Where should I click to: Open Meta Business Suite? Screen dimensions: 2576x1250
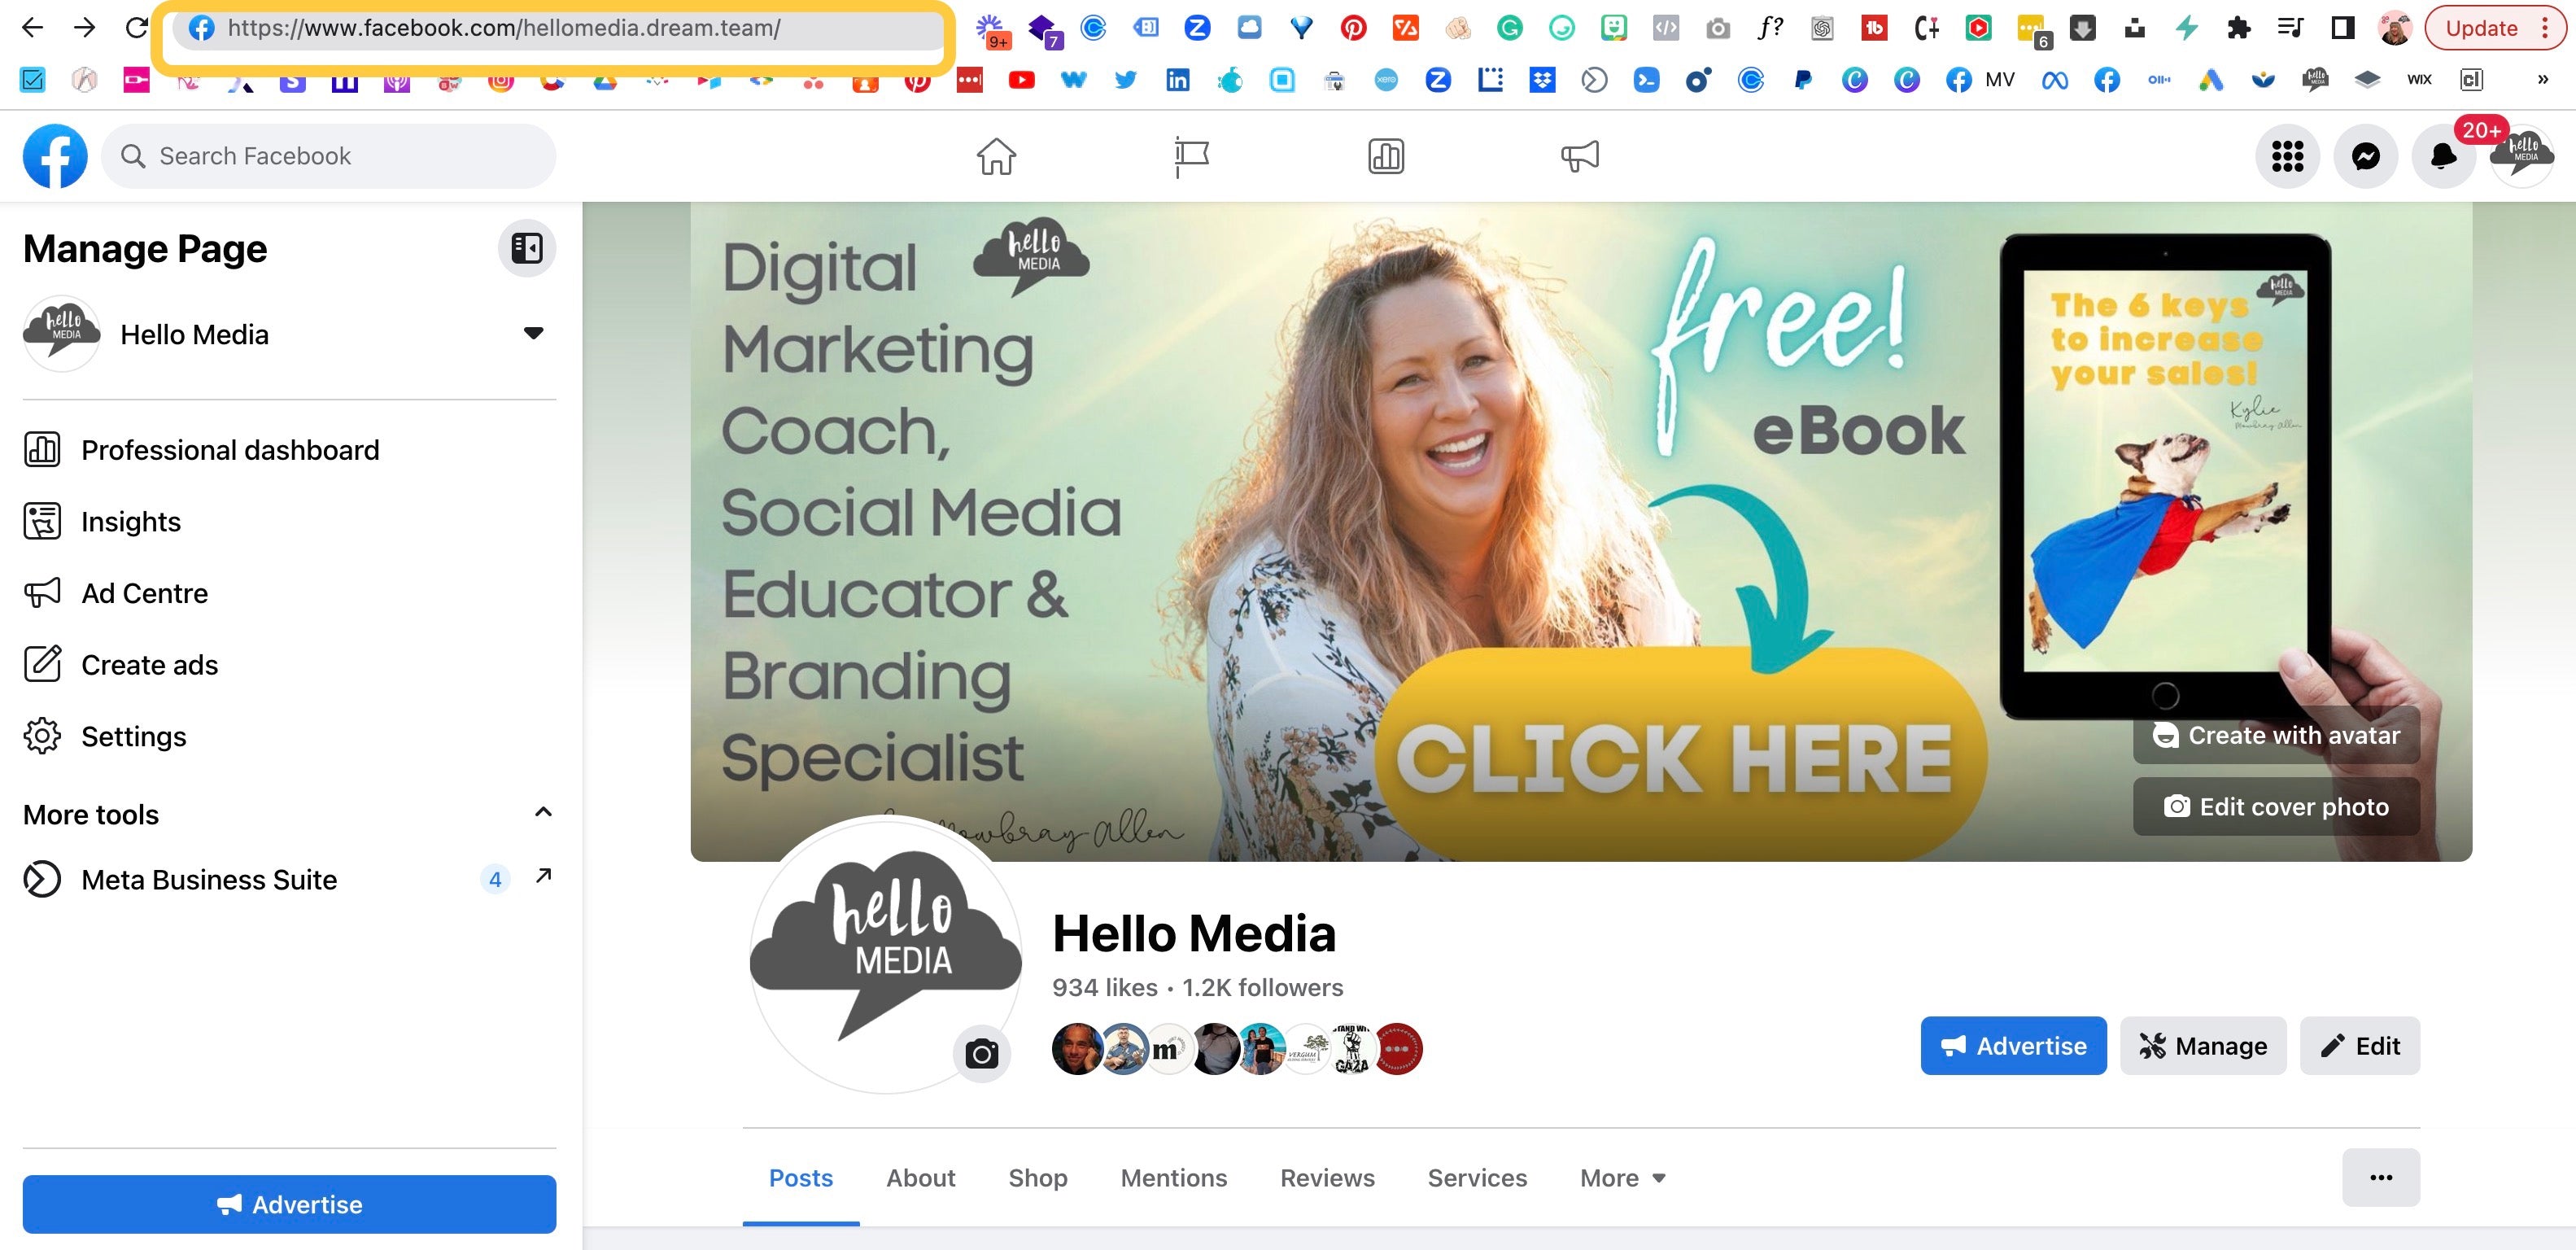tap(208, 879)
